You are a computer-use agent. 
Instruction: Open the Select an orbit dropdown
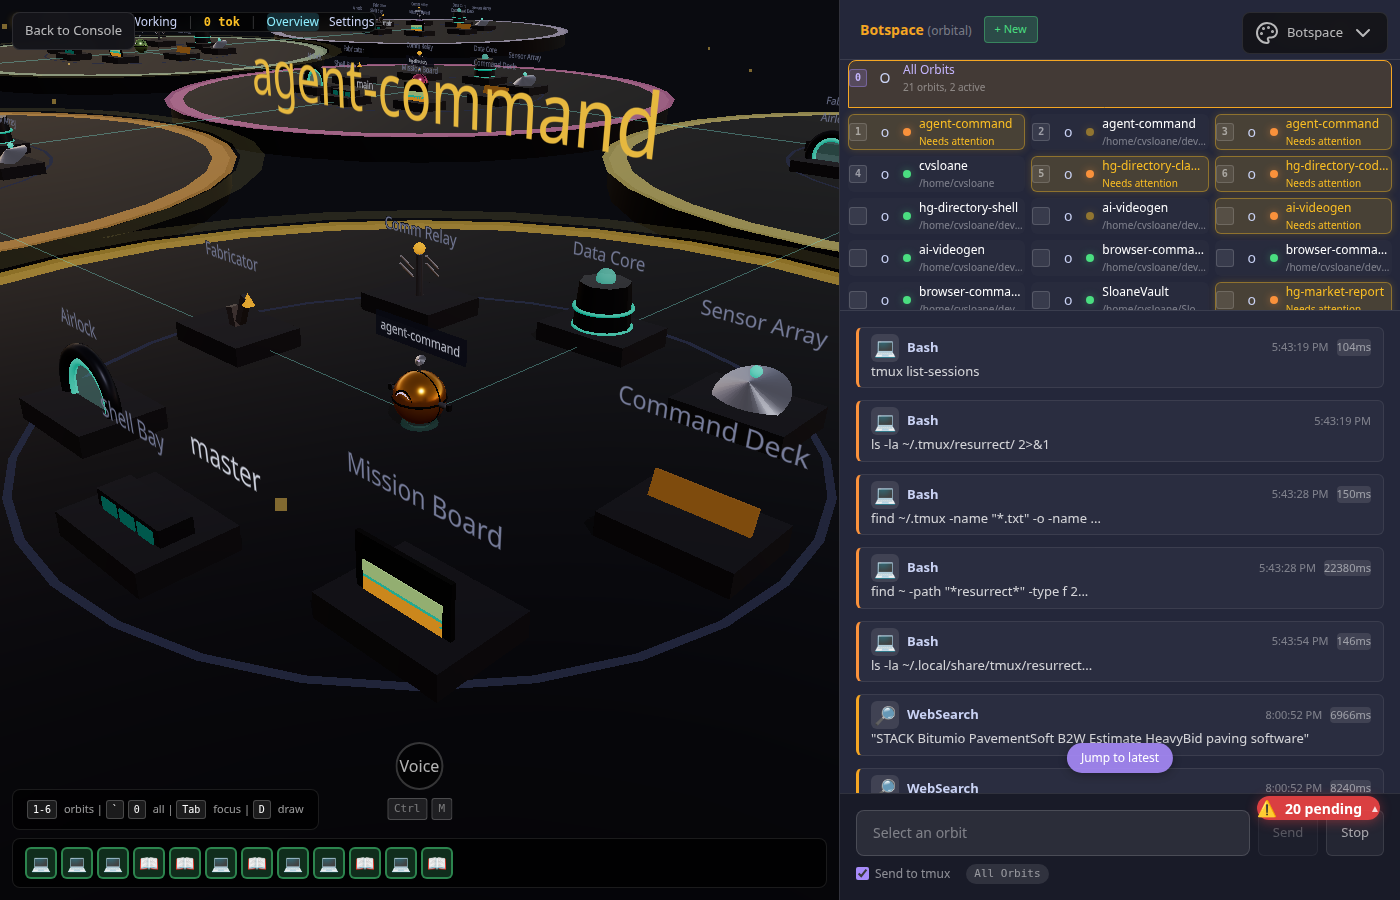(x=1052, y=832)
